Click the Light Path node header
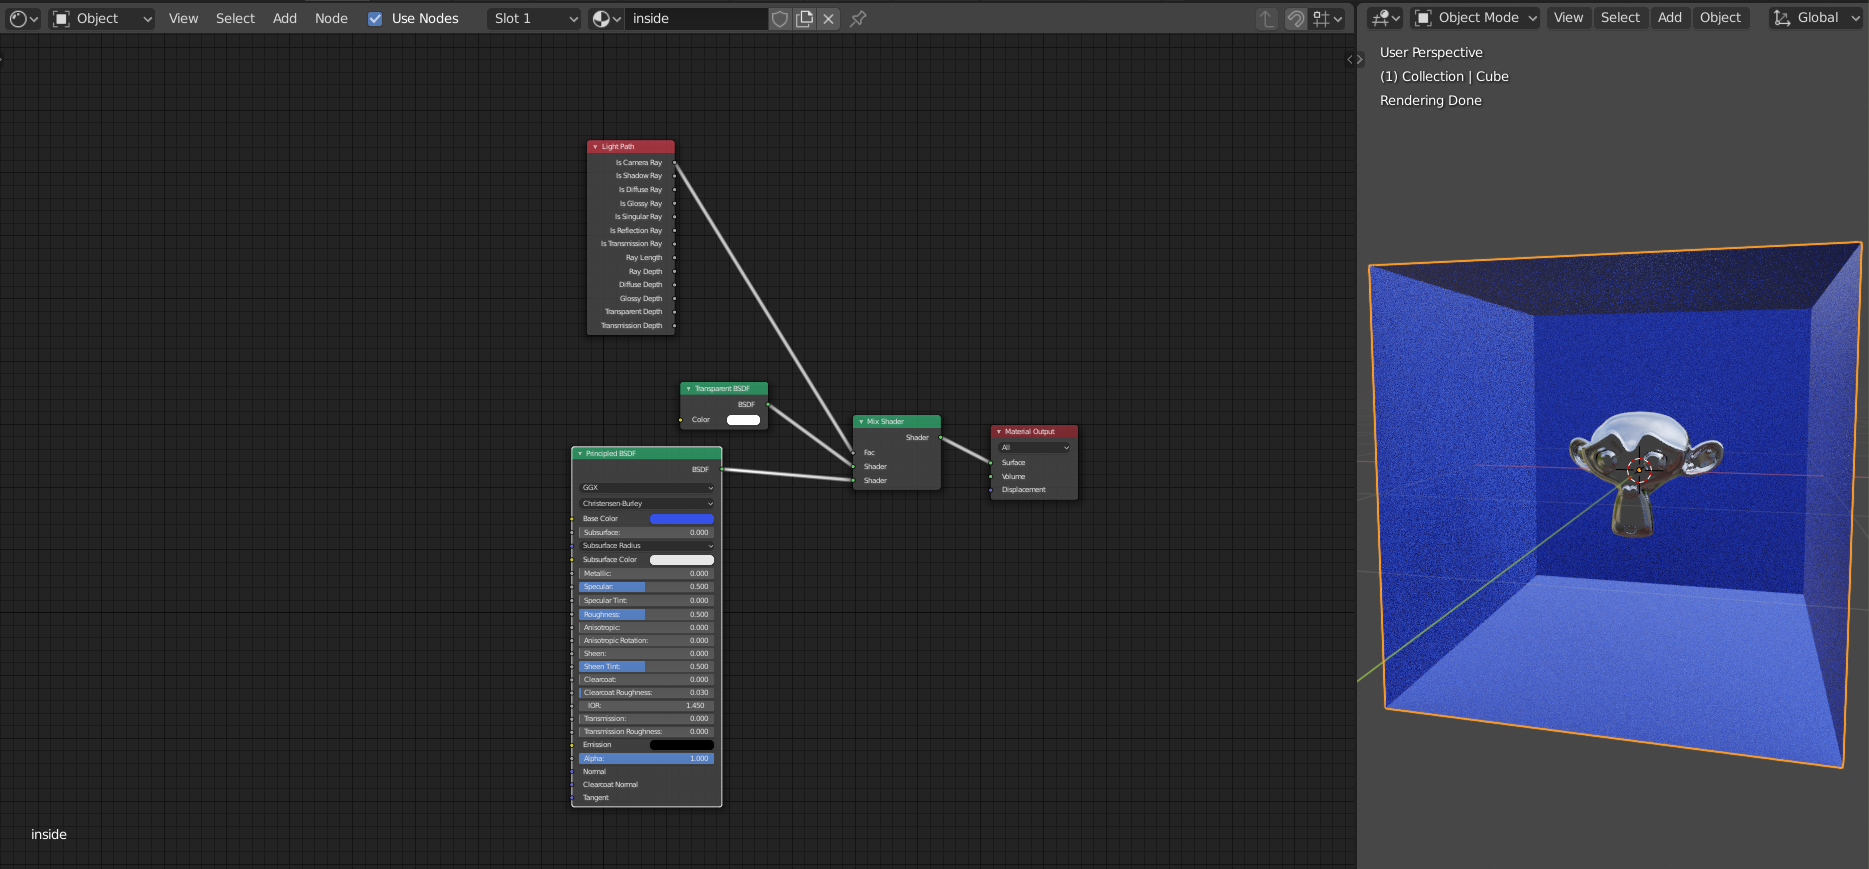 coord(631,147)
